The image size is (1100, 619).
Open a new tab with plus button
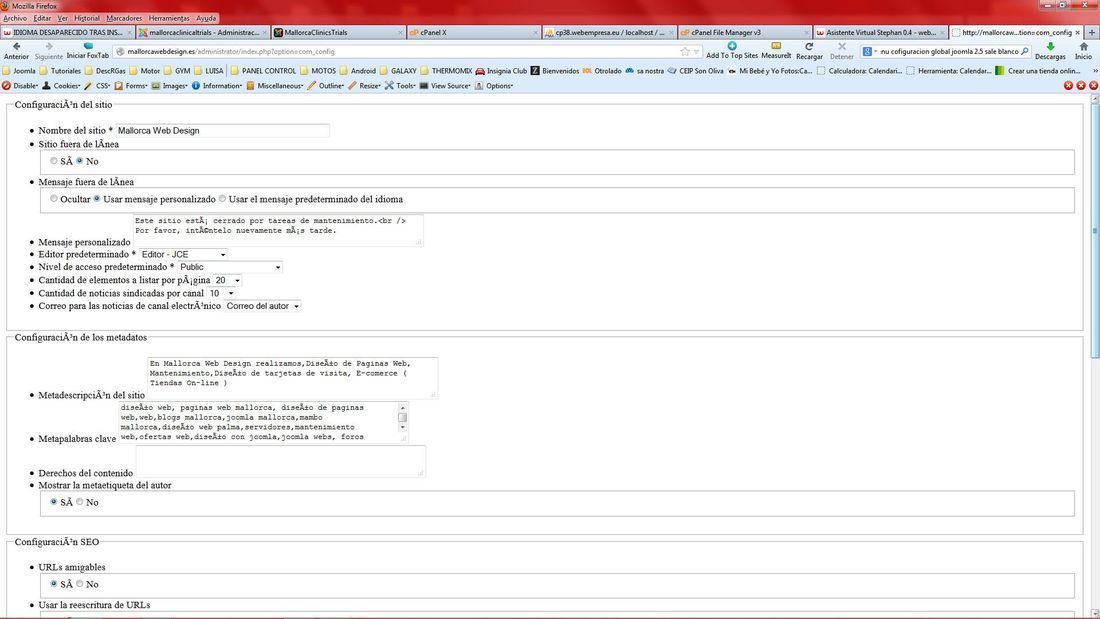[x=1092, y=32]
